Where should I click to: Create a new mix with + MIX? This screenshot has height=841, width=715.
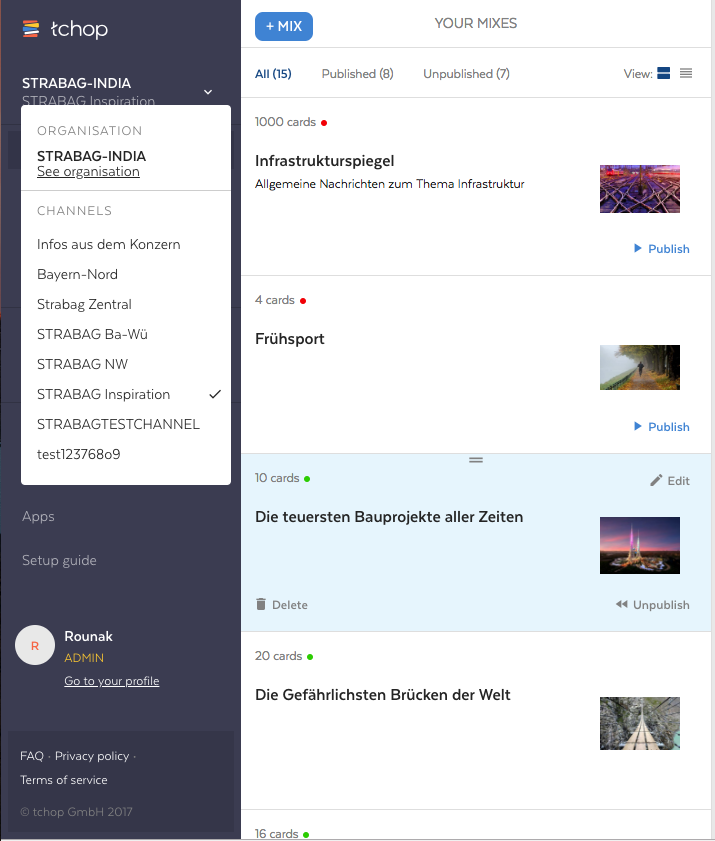[284, 26]
